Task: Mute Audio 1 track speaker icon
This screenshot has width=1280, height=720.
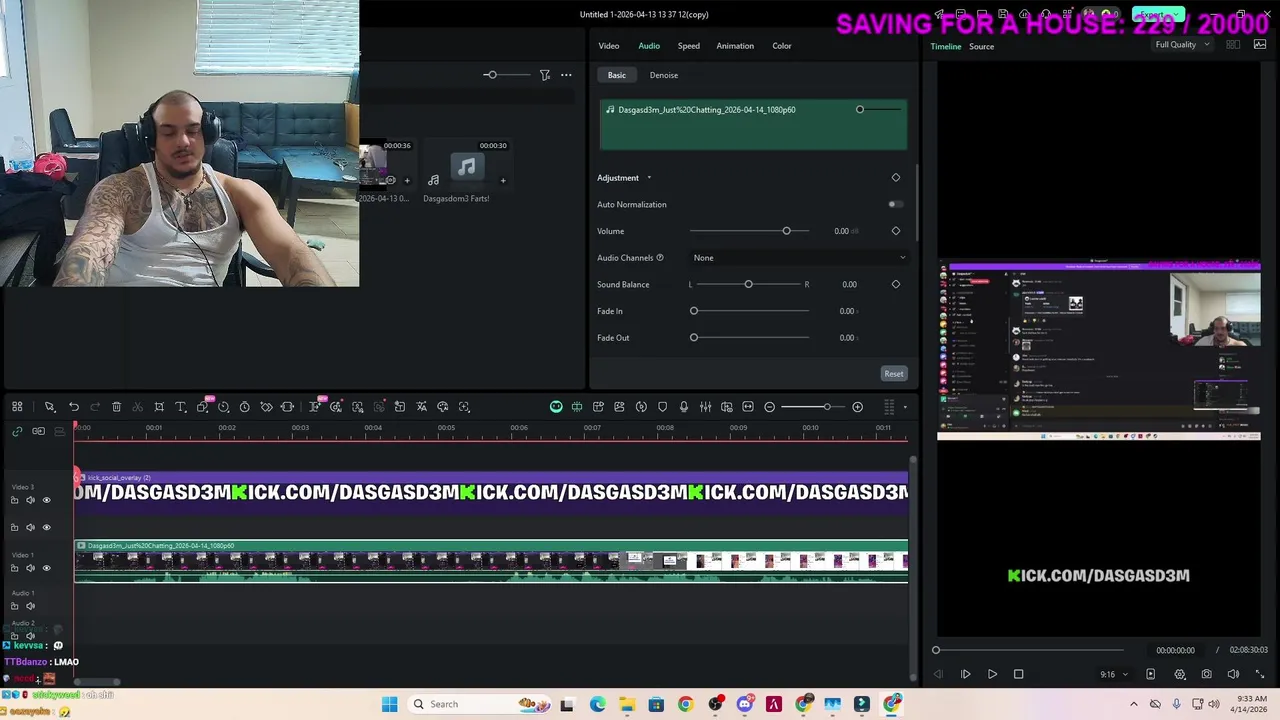Action: coord(30,606)
